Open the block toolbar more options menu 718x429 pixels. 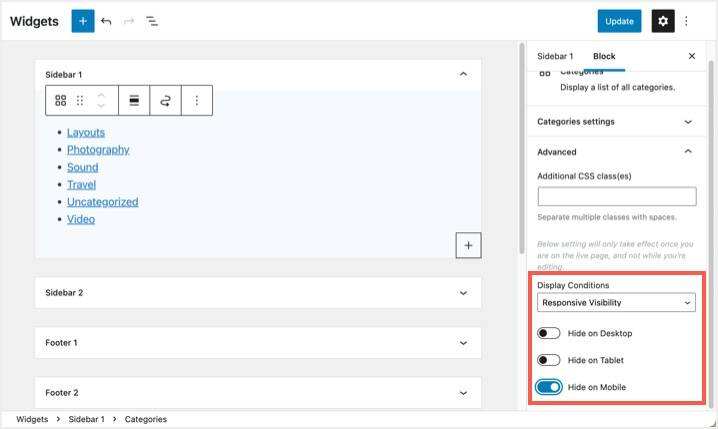pos(197,101)
